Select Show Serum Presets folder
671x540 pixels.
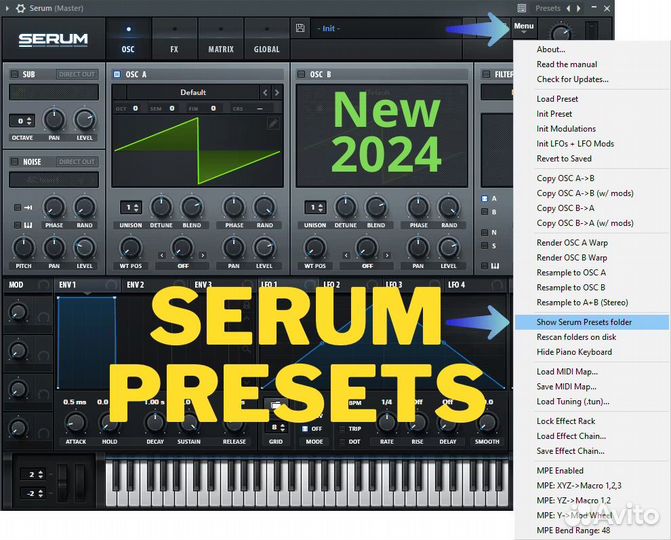591,322
